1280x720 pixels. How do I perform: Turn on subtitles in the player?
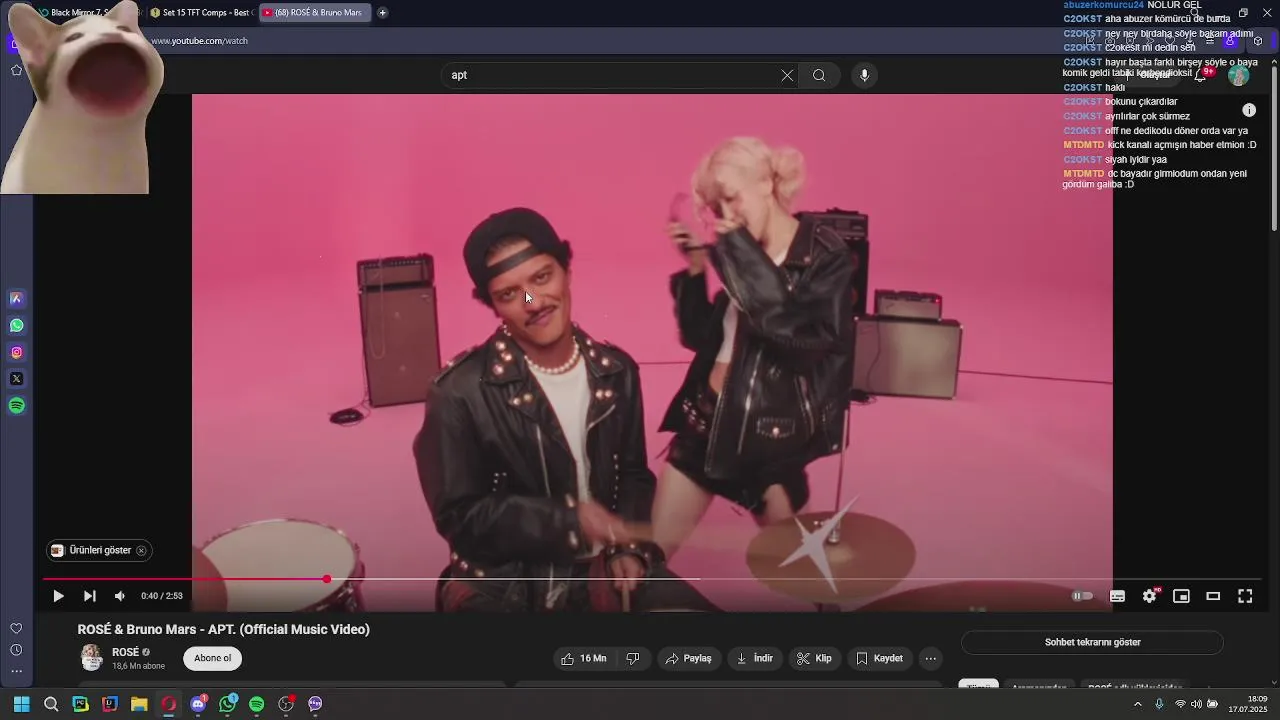click(x=1118, y=596)
